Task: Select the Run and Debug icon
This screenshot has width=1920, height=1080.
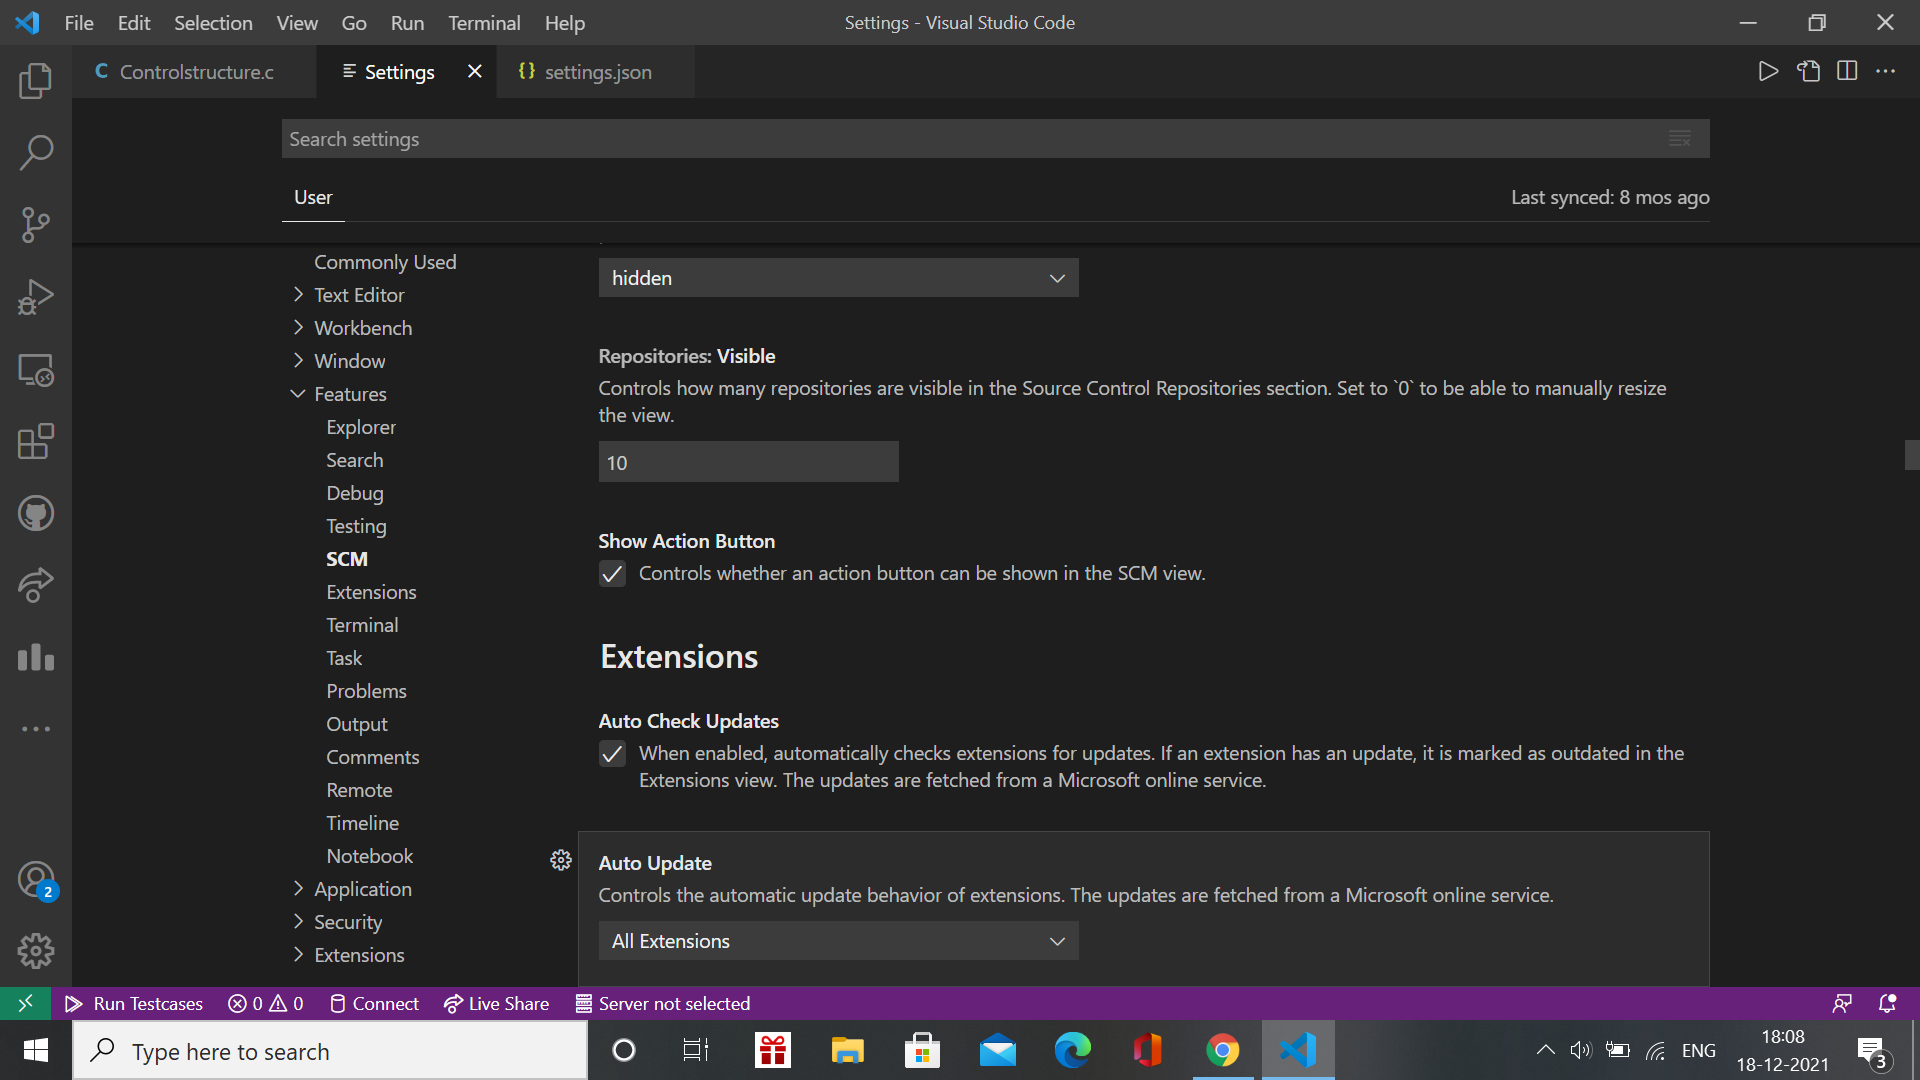Action: pyautogui.click(x=36, y=296)
